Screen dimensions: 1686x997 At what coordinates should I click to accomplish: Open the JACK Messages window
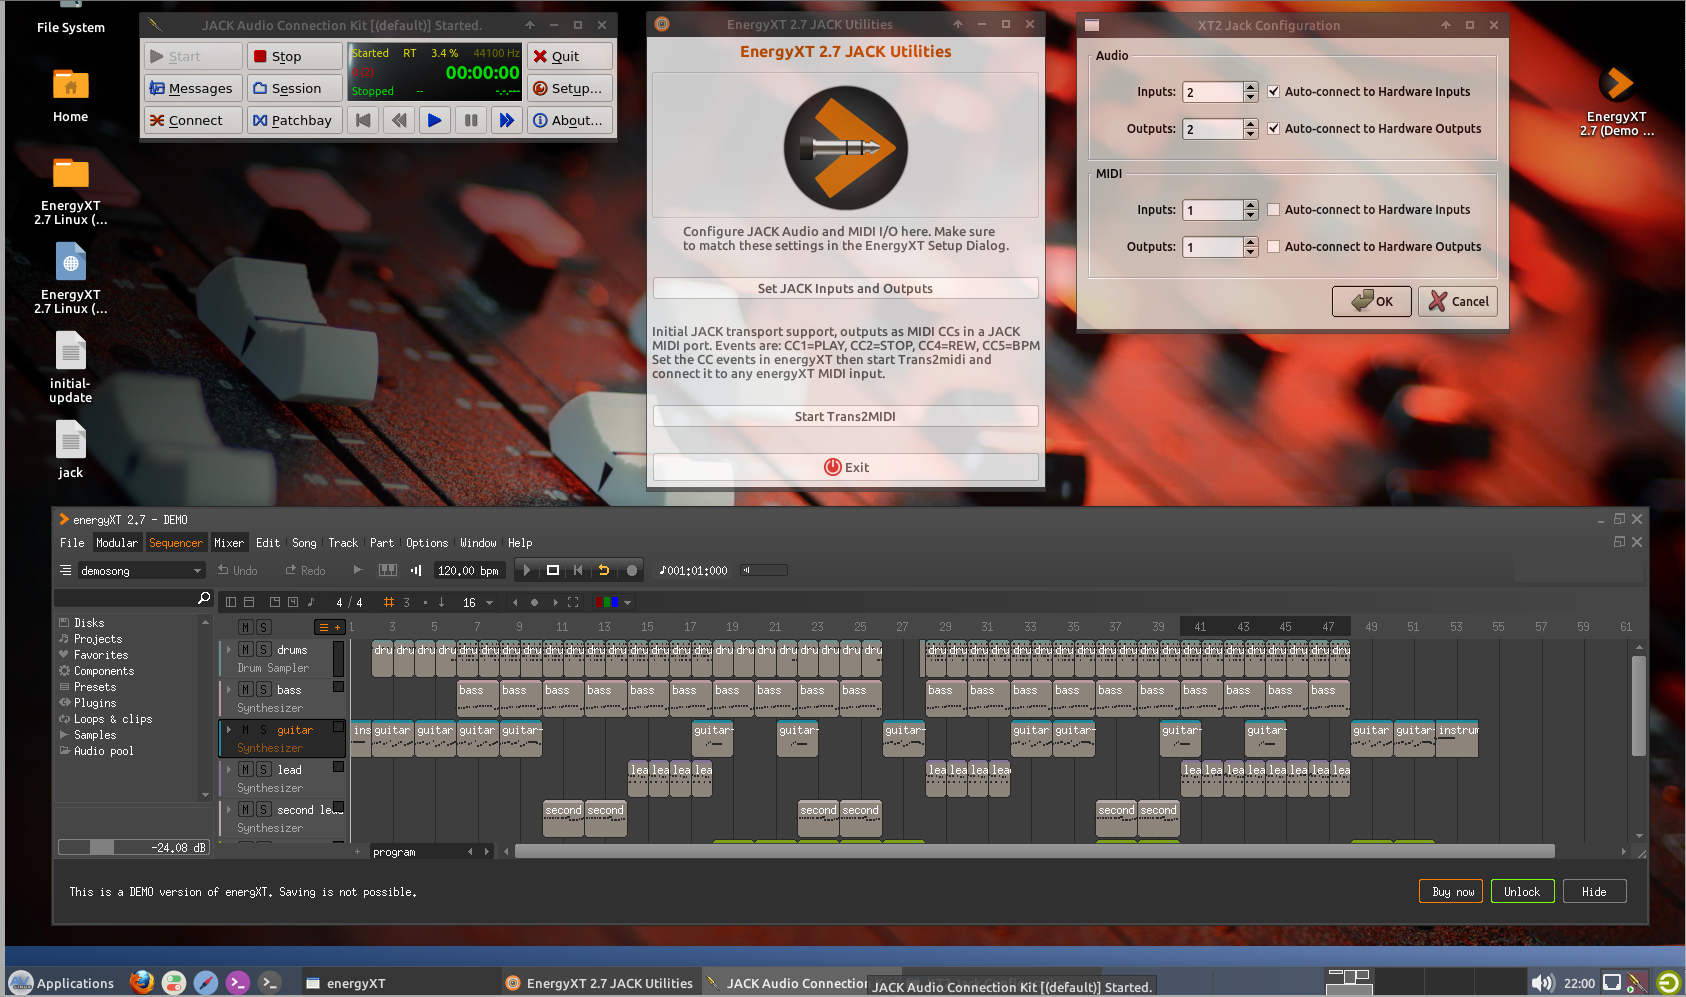[193, 88]
